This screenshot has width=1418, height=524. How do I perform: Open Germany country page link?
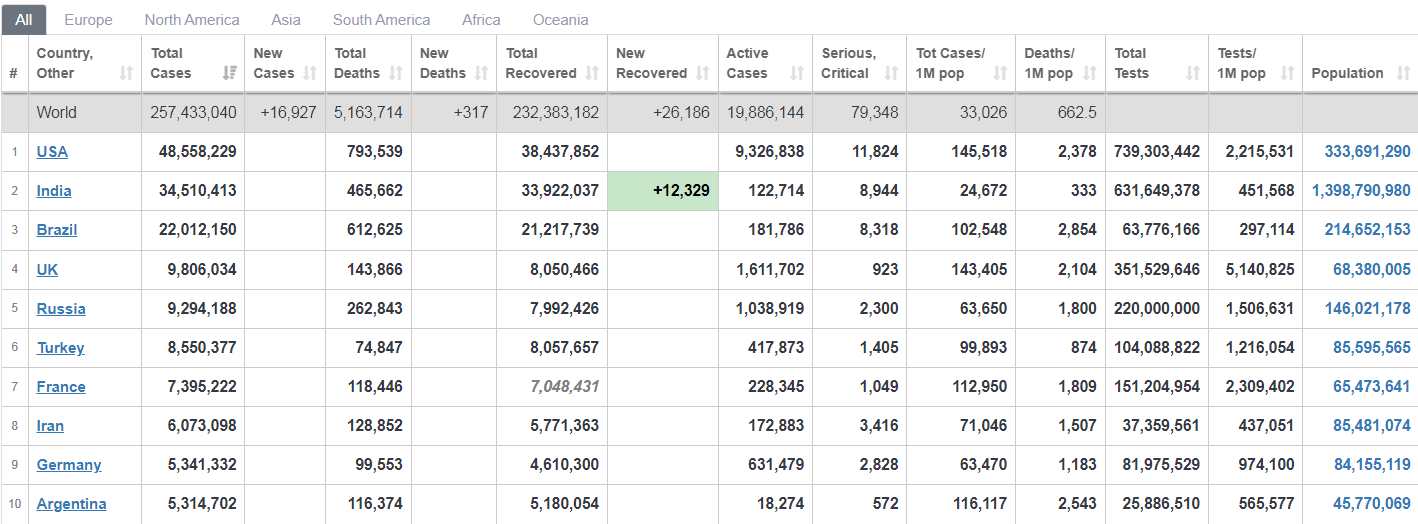click(x=69, y=465)
